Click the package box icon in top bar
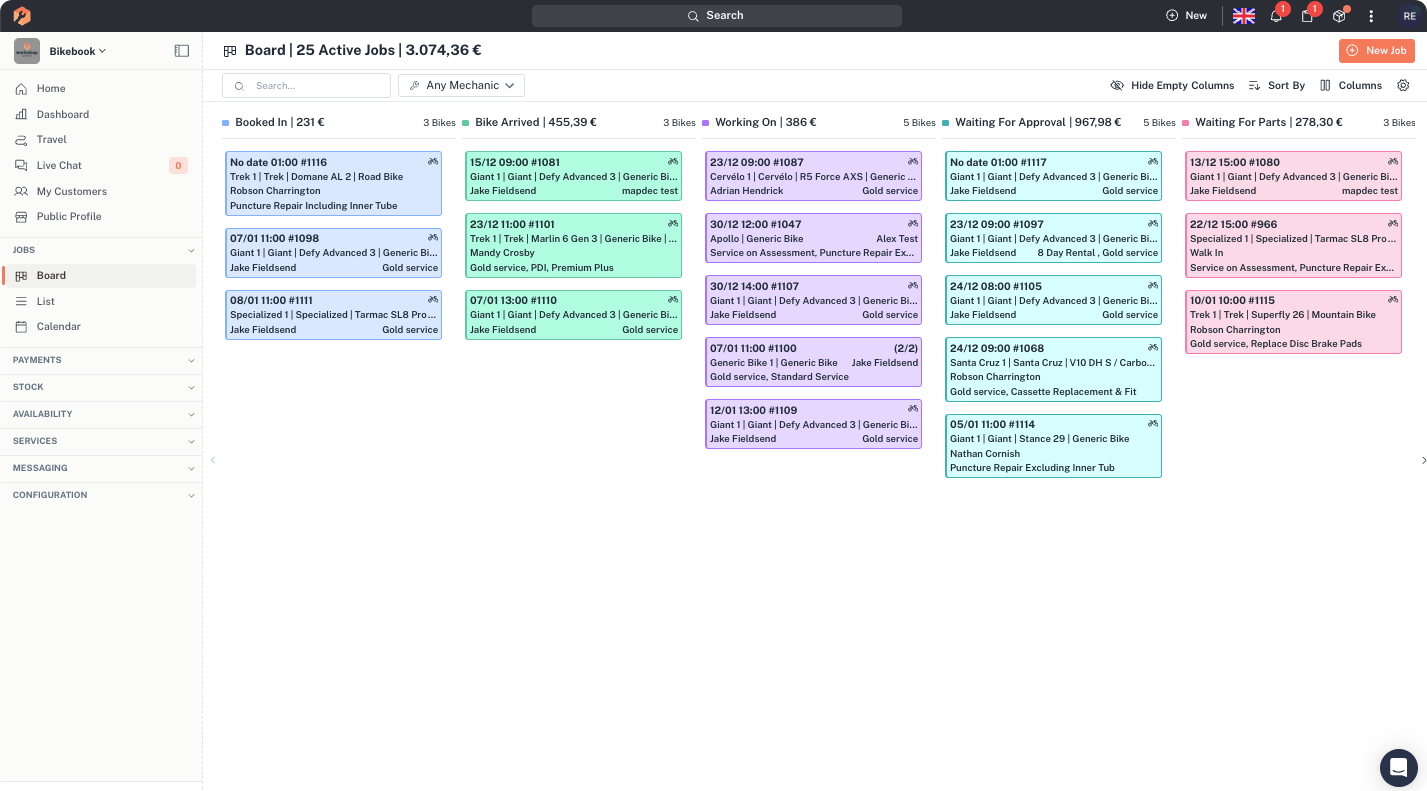This screenshot has height=791, width=1427. [1339, 16]
